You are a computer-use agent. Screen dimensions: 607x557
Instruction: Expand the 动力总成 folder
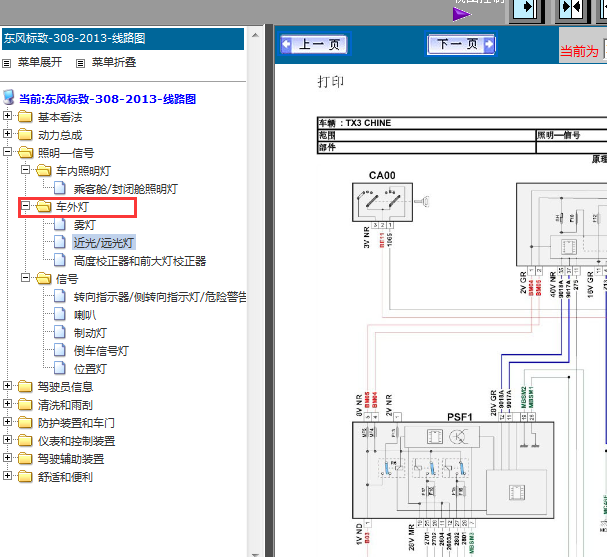tap(7, 134)
